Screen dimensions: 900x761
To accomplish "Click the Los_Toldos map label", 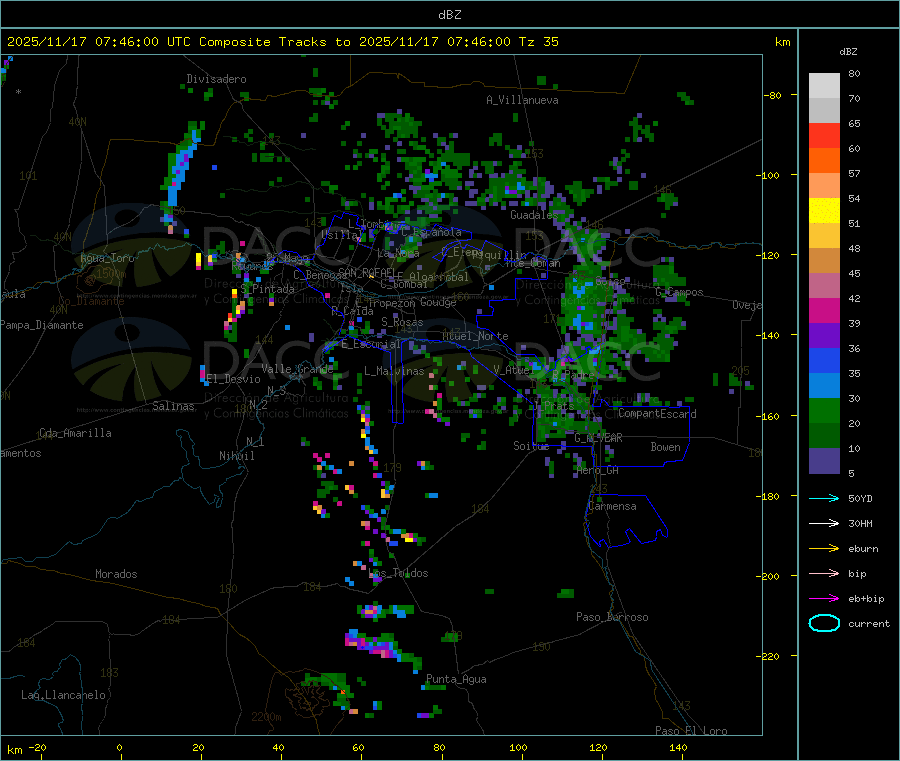I will (x=398, y=573).
